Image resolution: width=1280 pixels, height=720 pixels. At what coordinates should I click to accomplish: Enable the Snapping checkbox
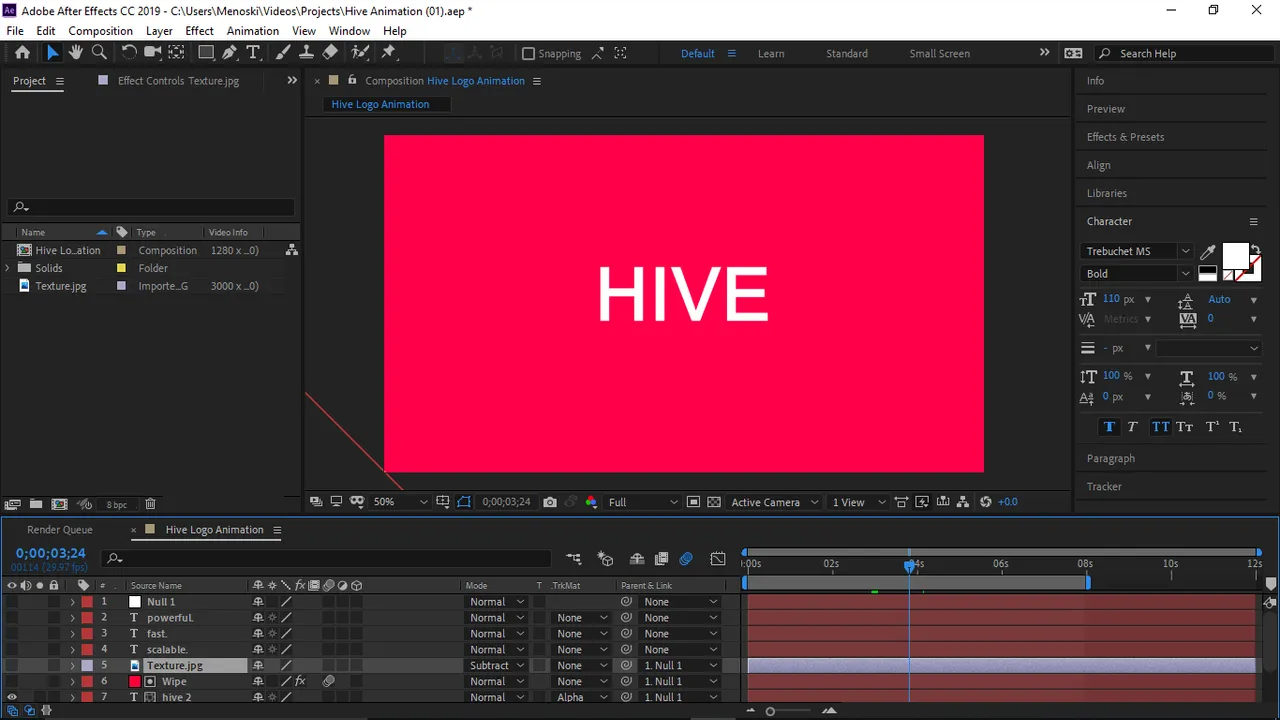(x=529, y=54)
